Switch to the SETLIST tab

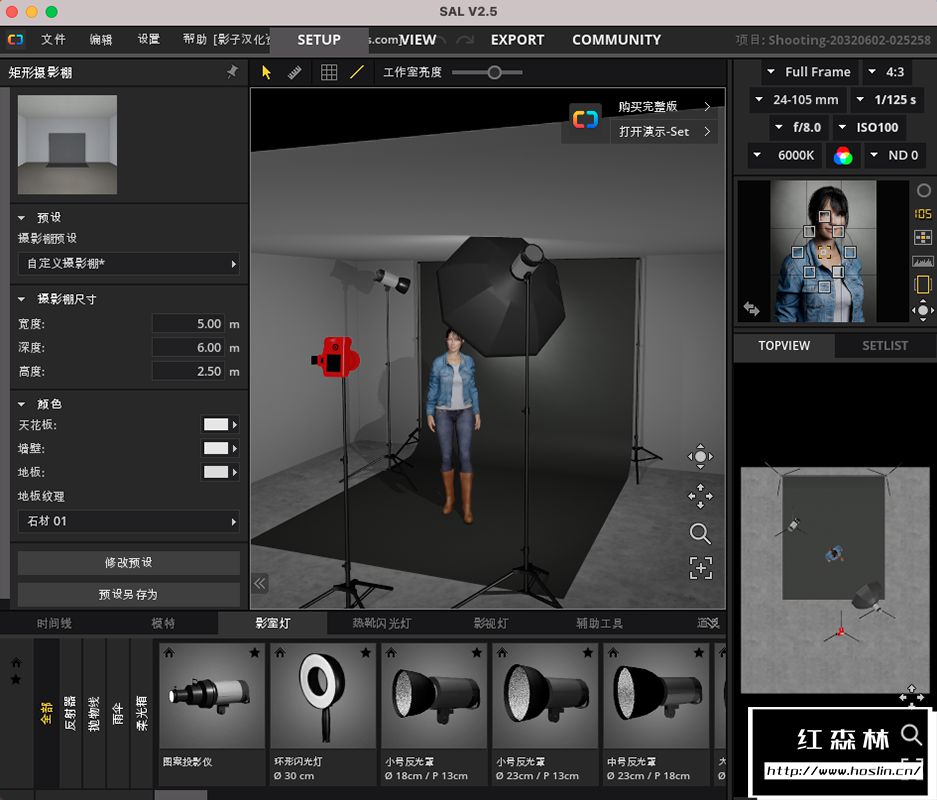[884, 345]
